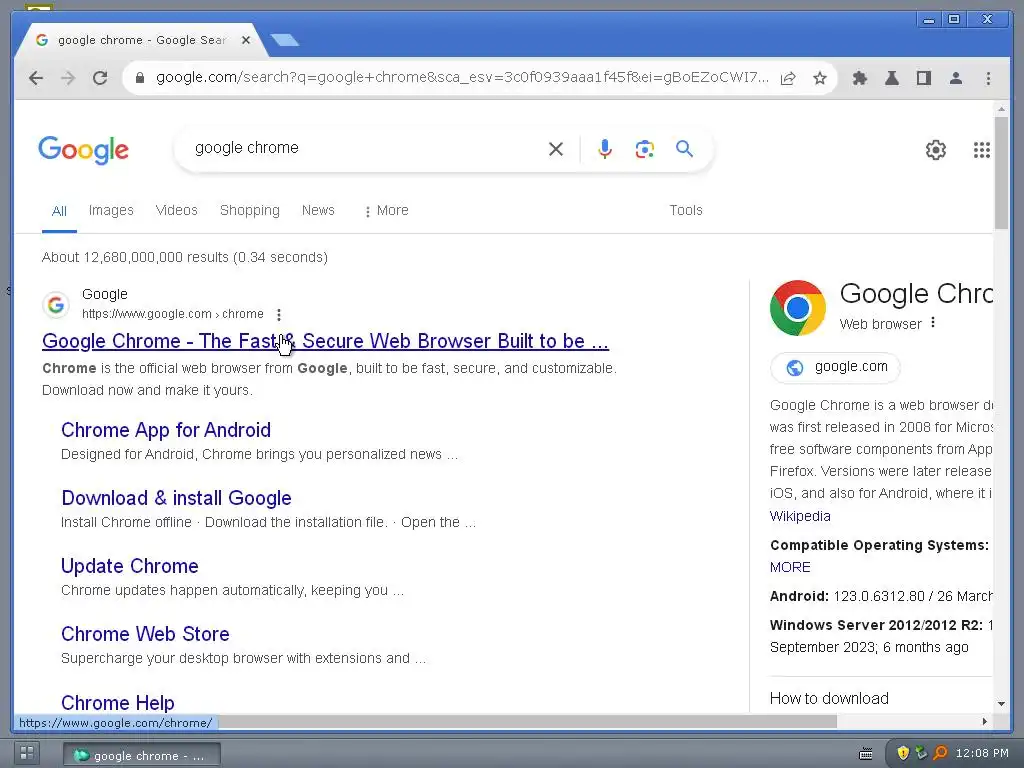Click the orange magnifier tray icon
Image resolution: width=1024 pixels, height=768 pixels.
(940, 753)
